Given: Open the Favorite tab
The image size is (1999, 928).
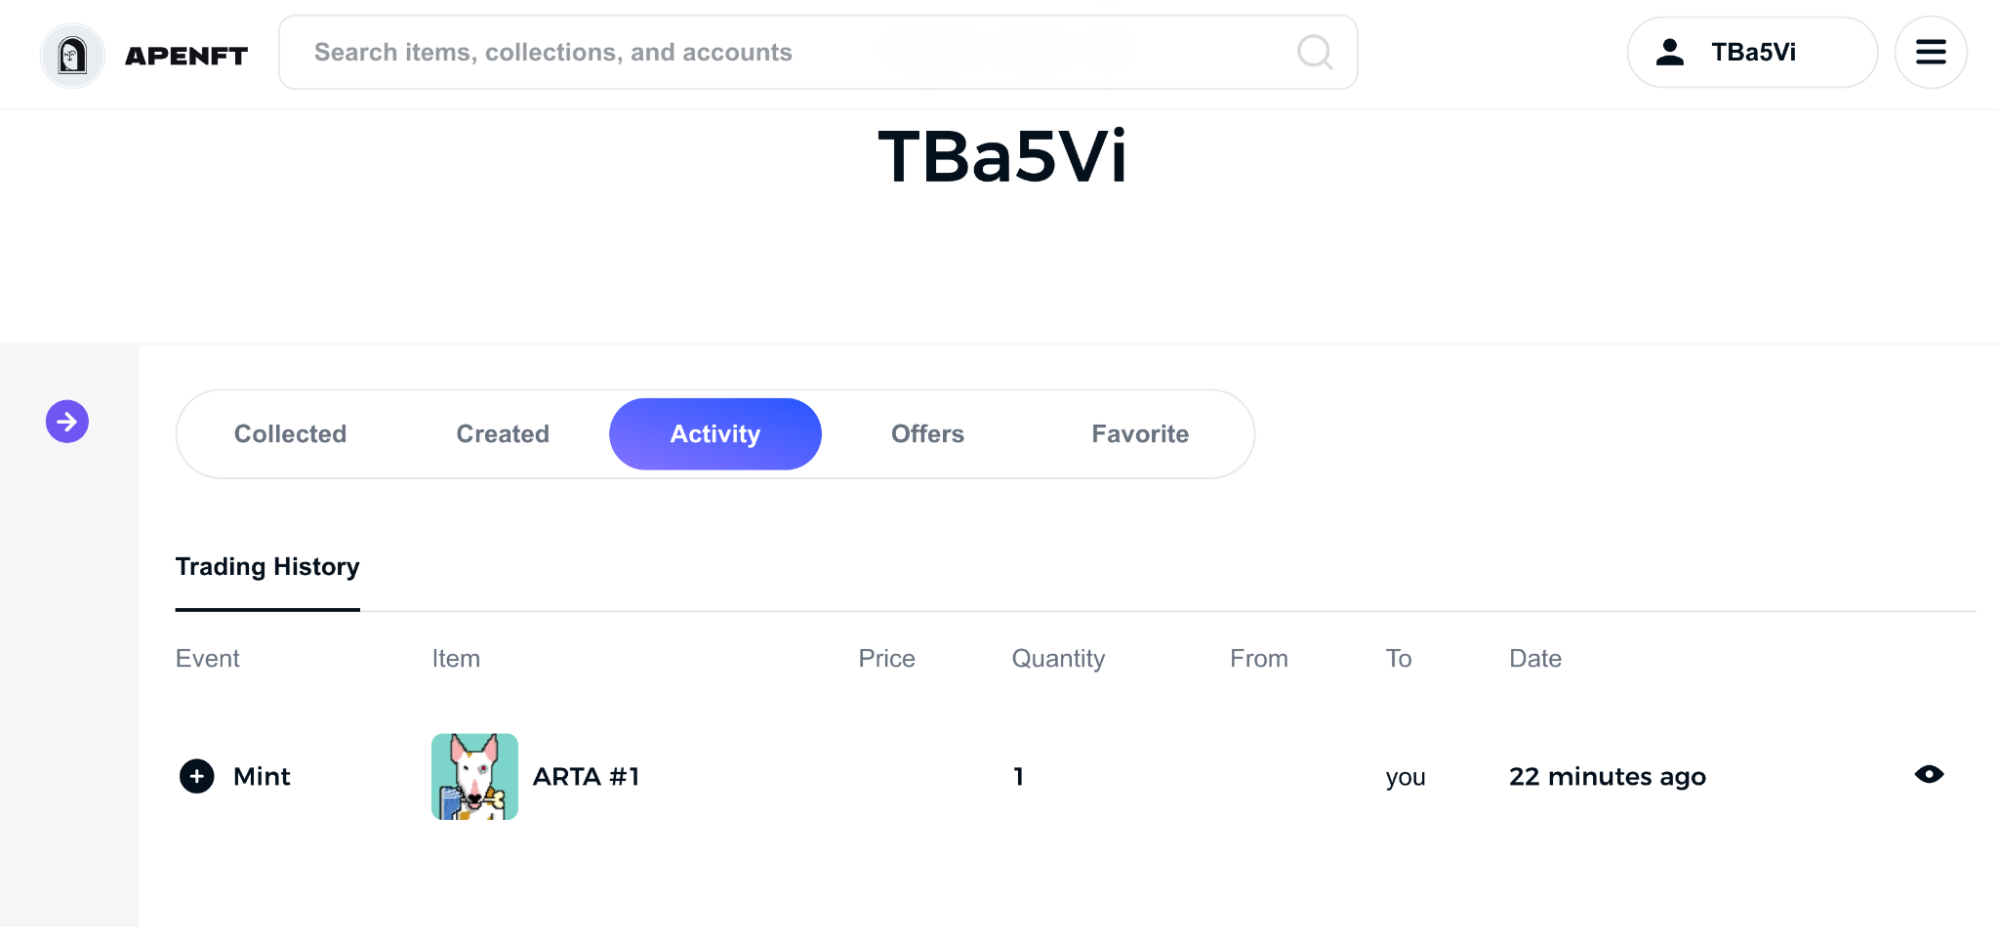Looking at the screenshot, I should coord(1140,434).
